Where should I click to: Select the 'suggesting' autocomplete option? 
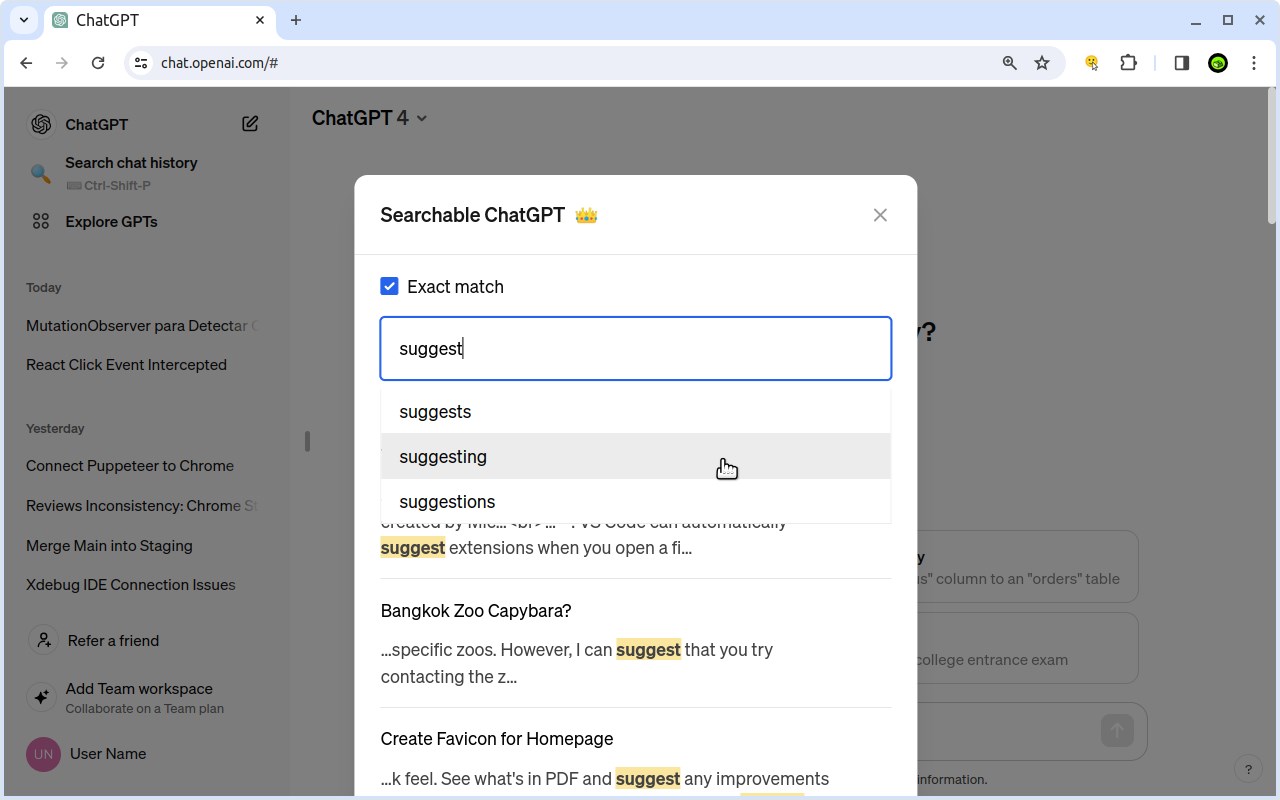pos(443,457)
